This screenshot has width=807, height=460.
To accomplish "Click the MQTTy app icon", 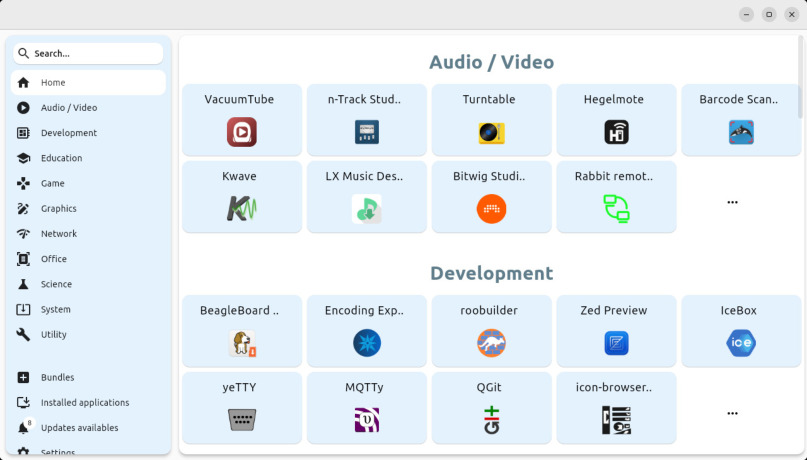I will 366,419.
